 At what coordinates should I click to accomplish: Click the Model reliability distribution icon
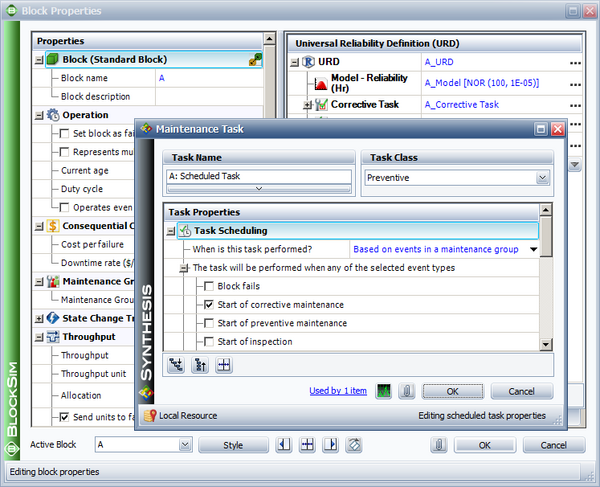[x=321, y=83]
